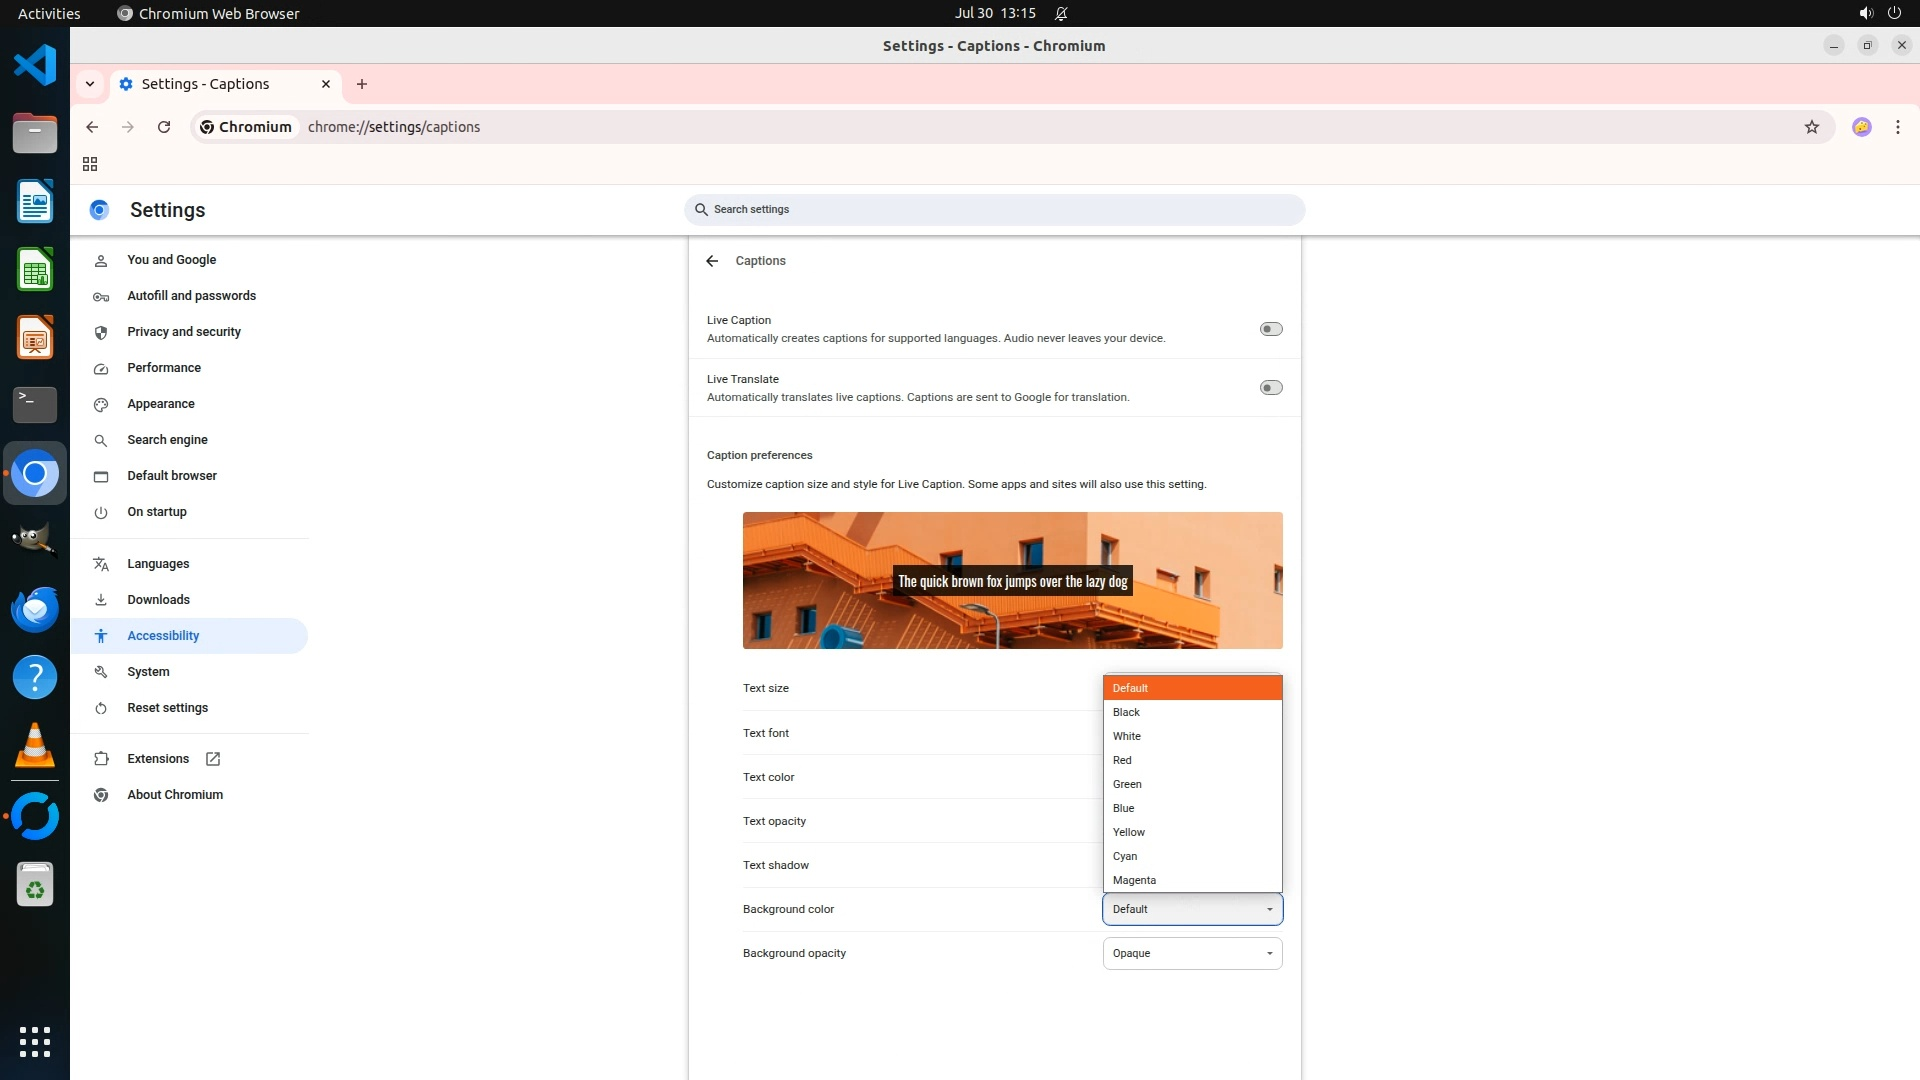This screenshot has height=1080, width=1920.
Task: Reload the settings page
Action: pos(164,127)
